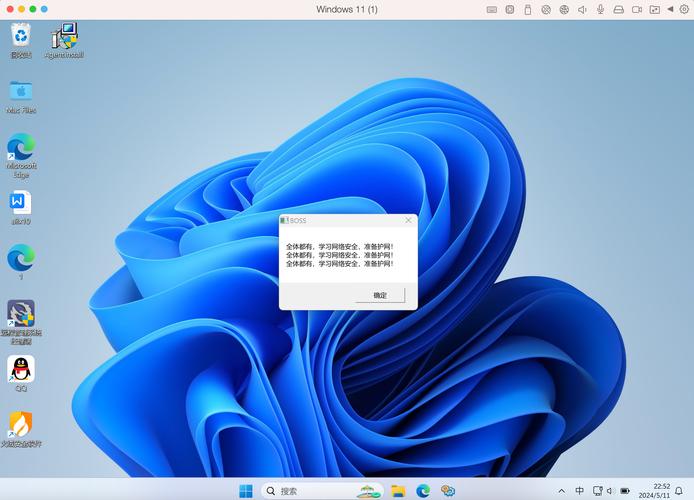This screenshot has height=500, width=694.
Task: Close the BOSS dialog with the X
Action: pos(408,220)
